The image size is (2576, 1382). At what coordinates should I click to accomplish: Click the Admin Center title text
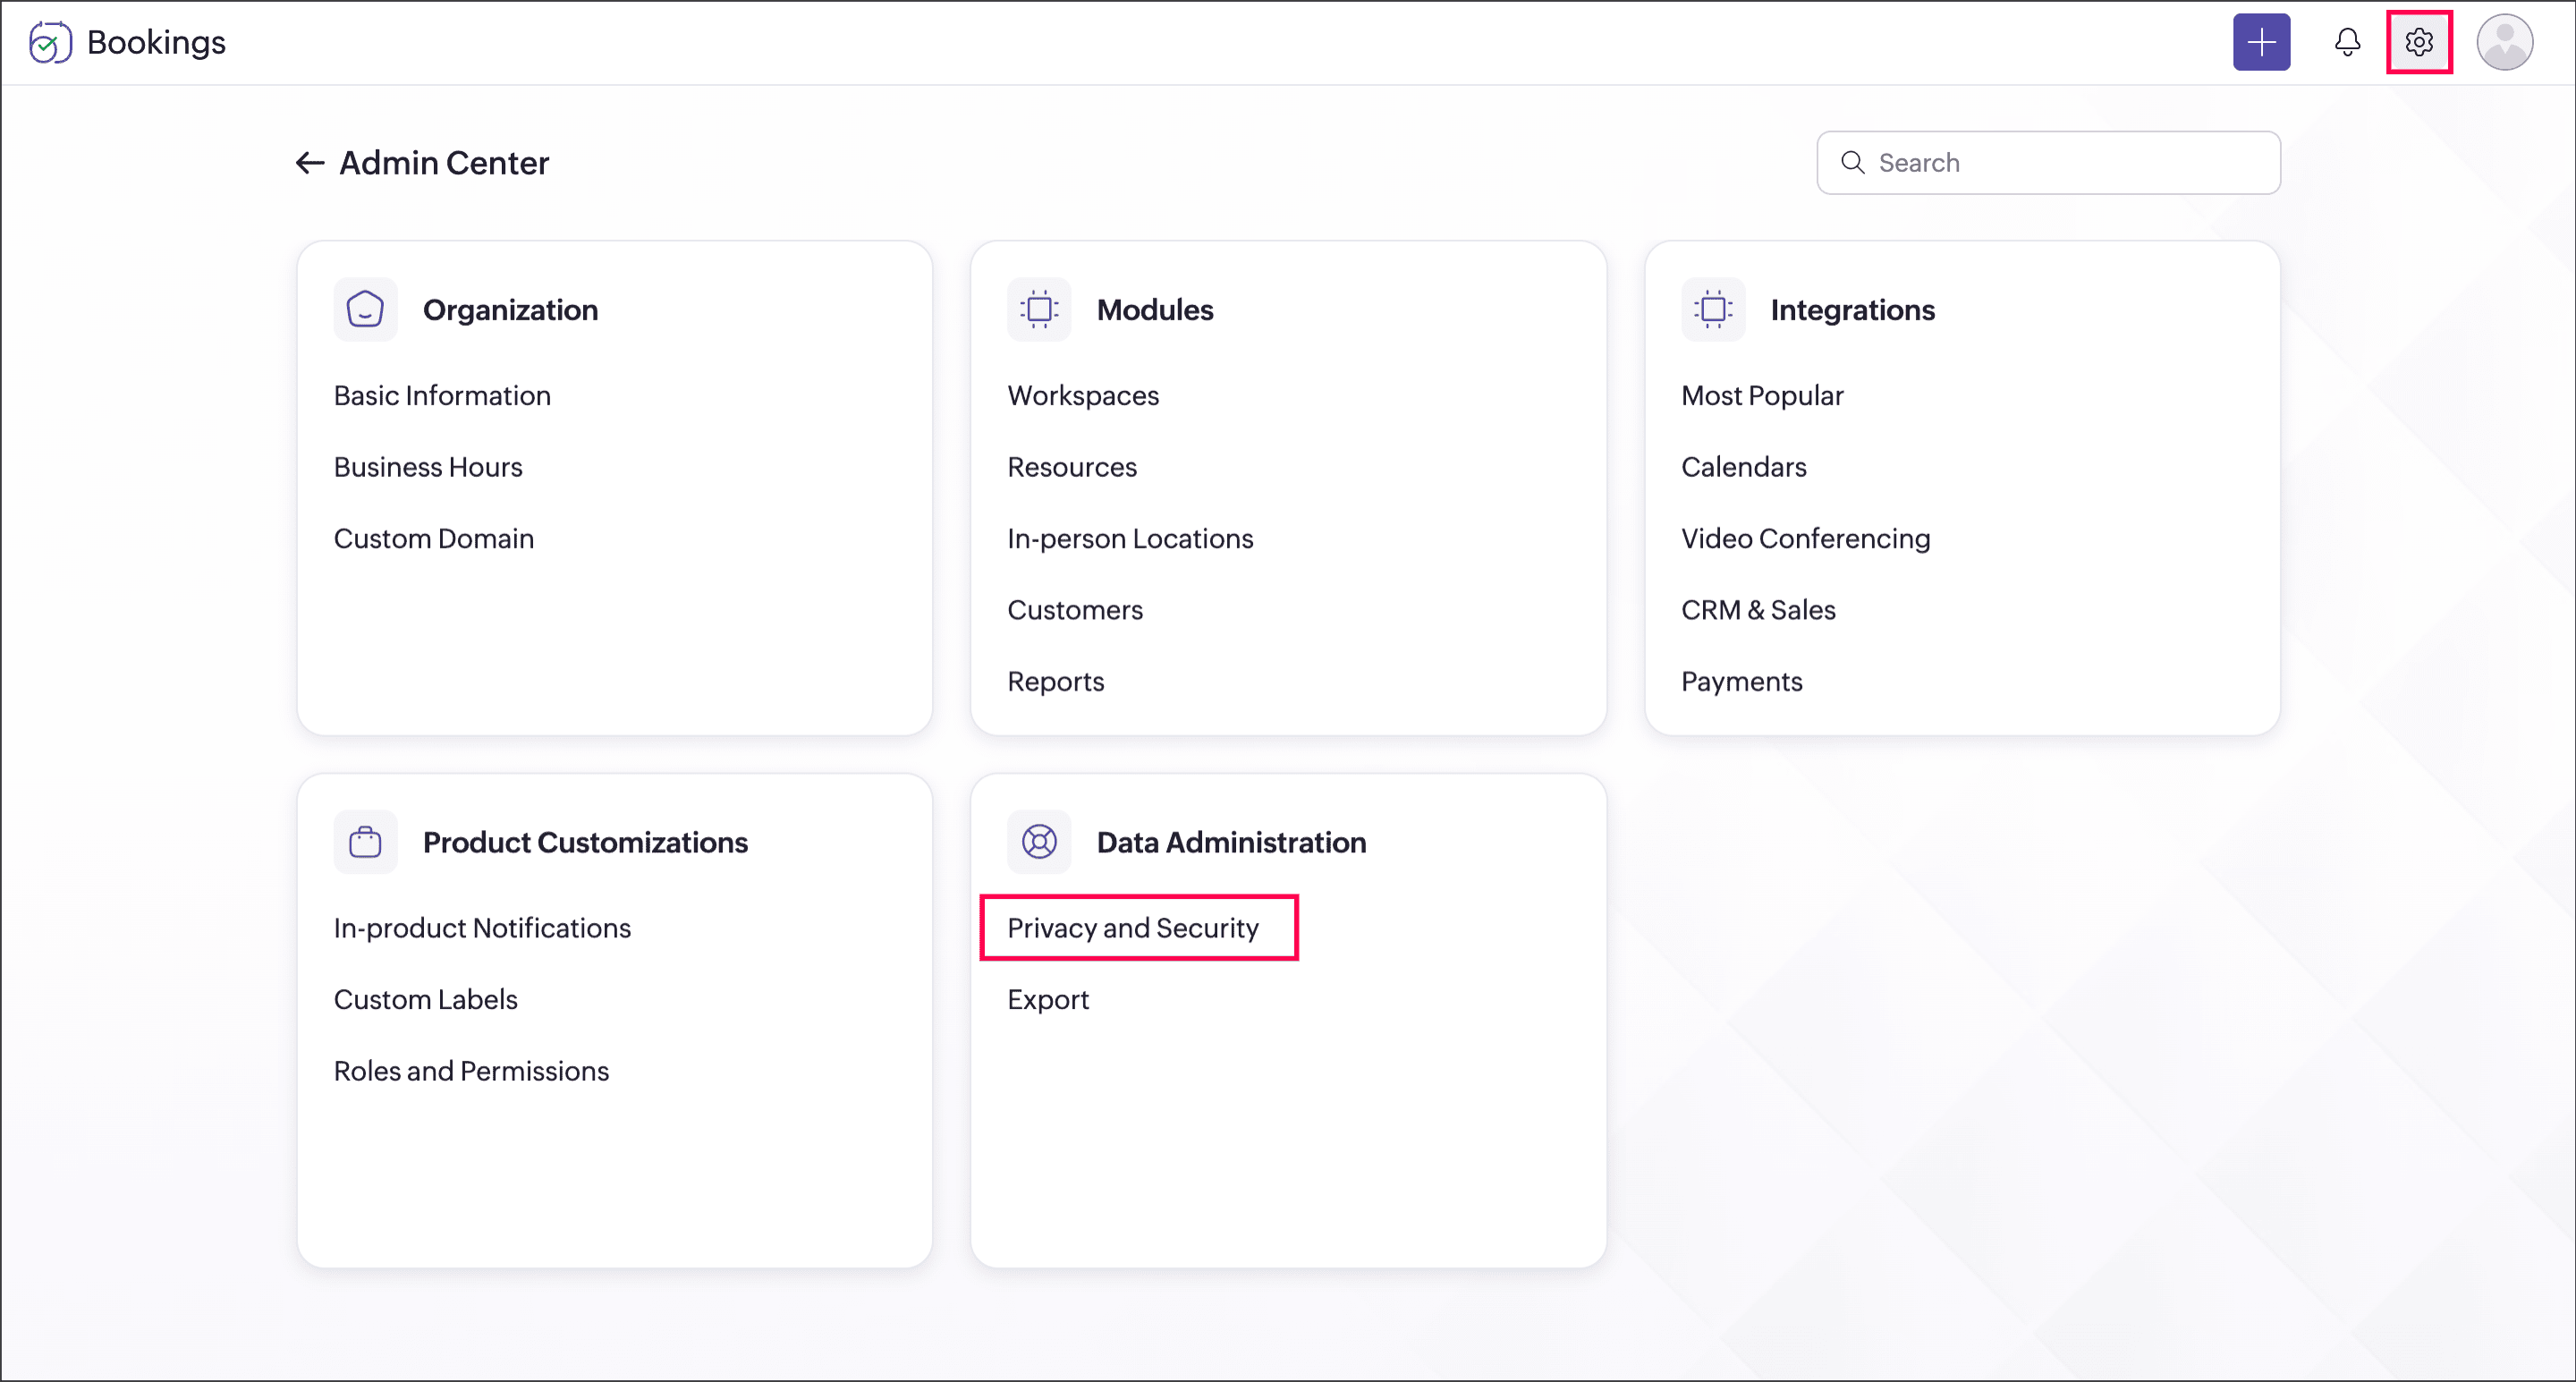(x=444, y=163)
